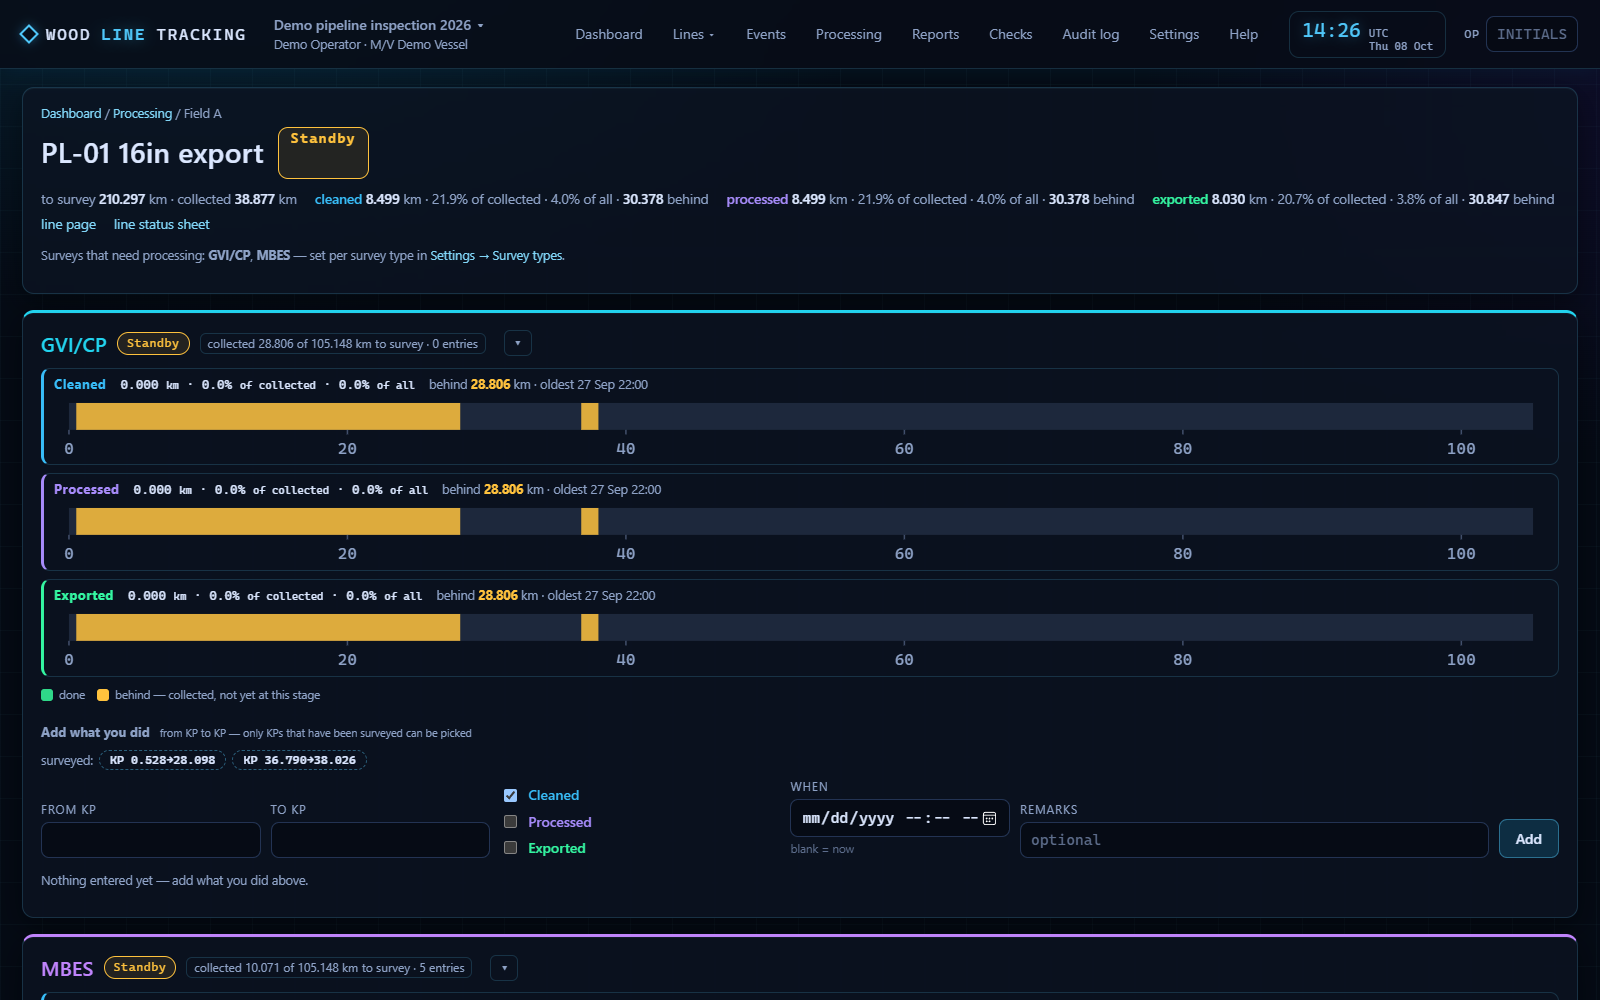Click the 'collected 28.806 of 105.148 km' summary chip
This screenshot has height=1000, width=1600.
point(343,343)
